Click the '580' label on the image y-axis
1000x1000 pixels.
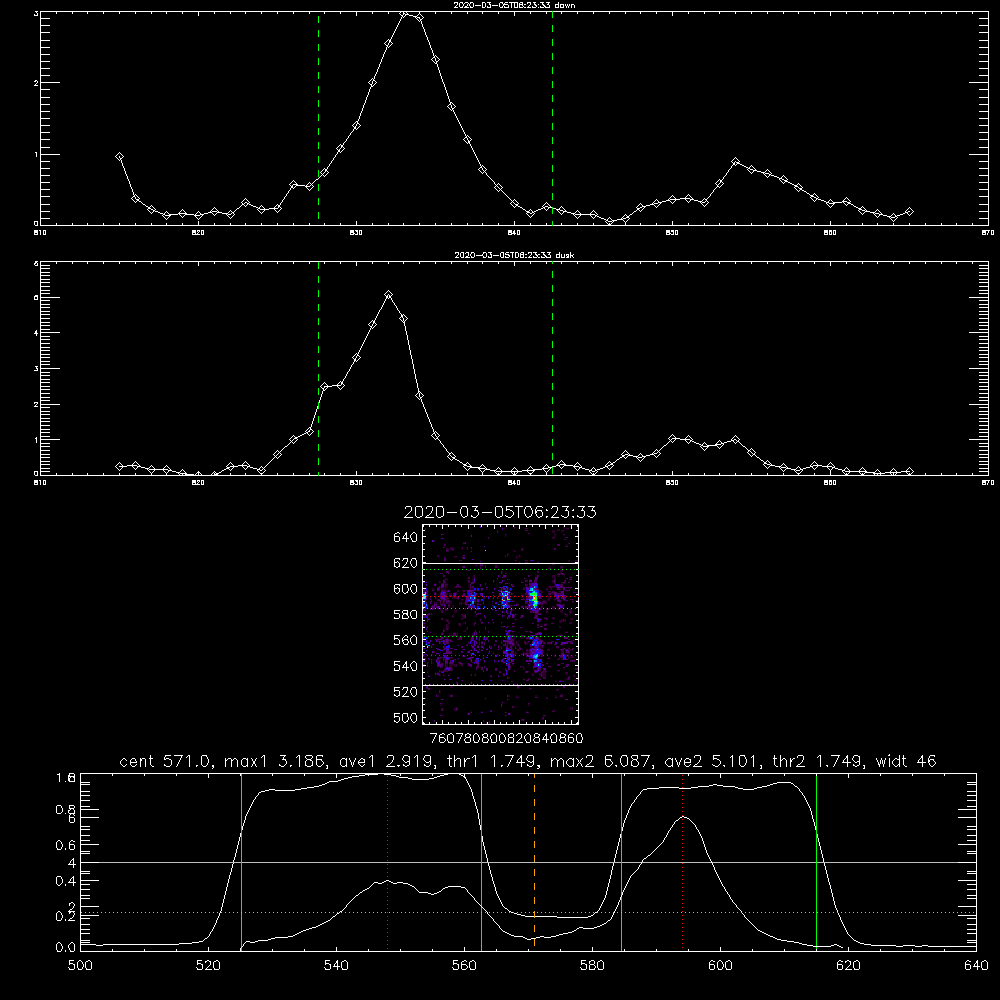tap(406, 615)
